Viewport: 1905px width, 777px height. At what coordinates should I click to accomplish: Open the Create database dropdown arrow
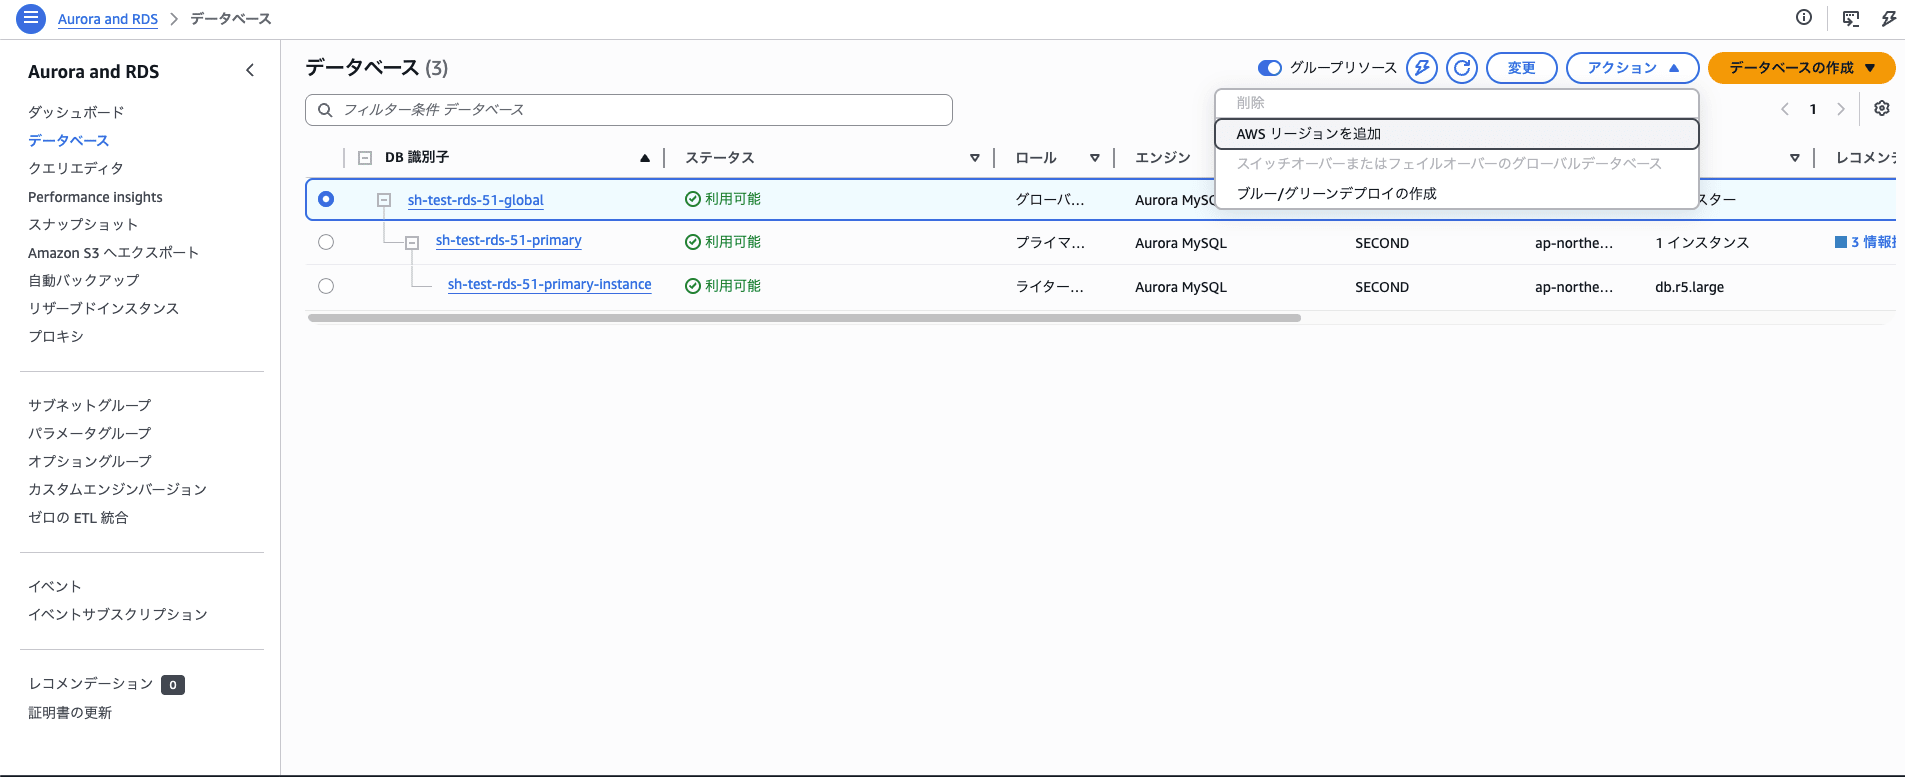pos(1870,68)
